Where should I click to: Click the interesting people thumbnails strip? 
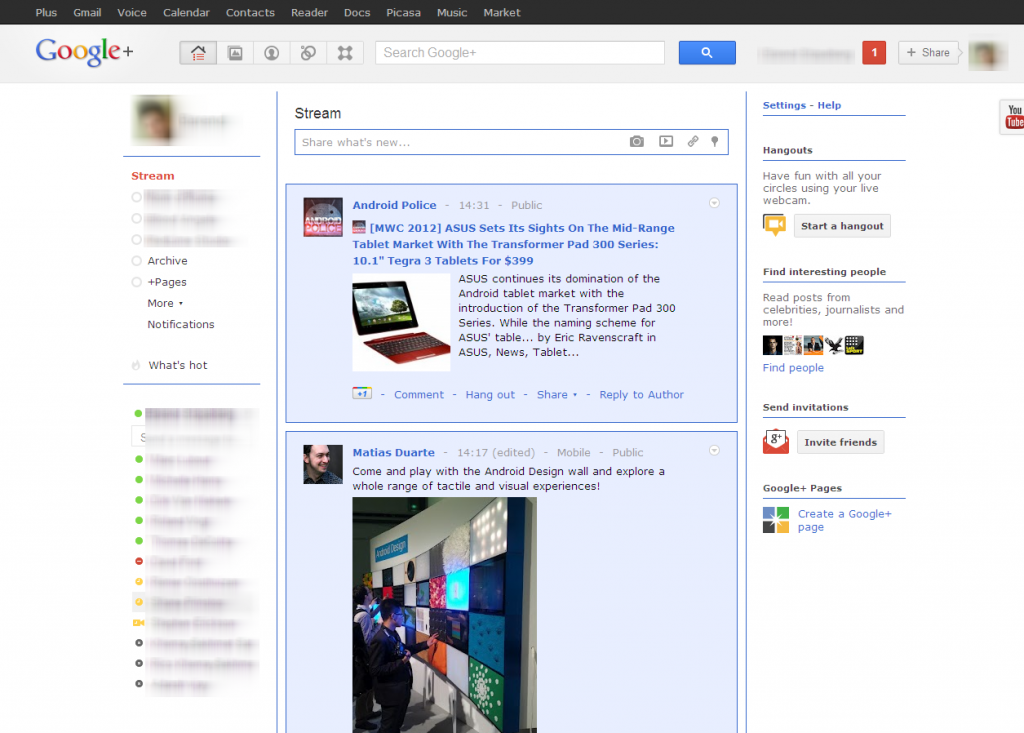pyautogui.click(x=813, y=345)
